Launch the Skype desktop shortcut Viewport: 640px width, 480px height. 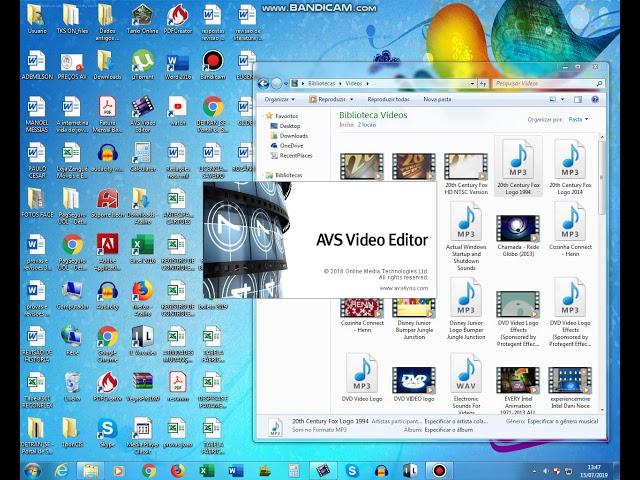tap(107, 429)
